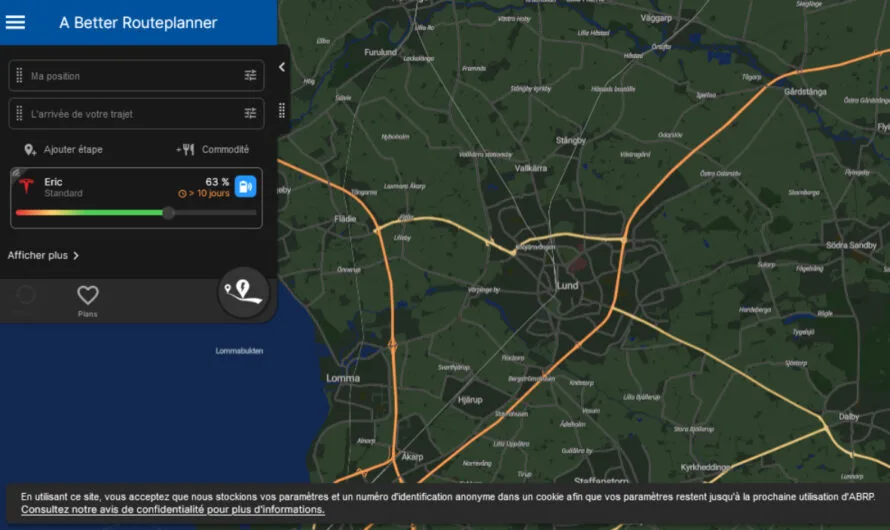
Task: Grab drag handle of Ma position row
Action: tap(19, 75)
